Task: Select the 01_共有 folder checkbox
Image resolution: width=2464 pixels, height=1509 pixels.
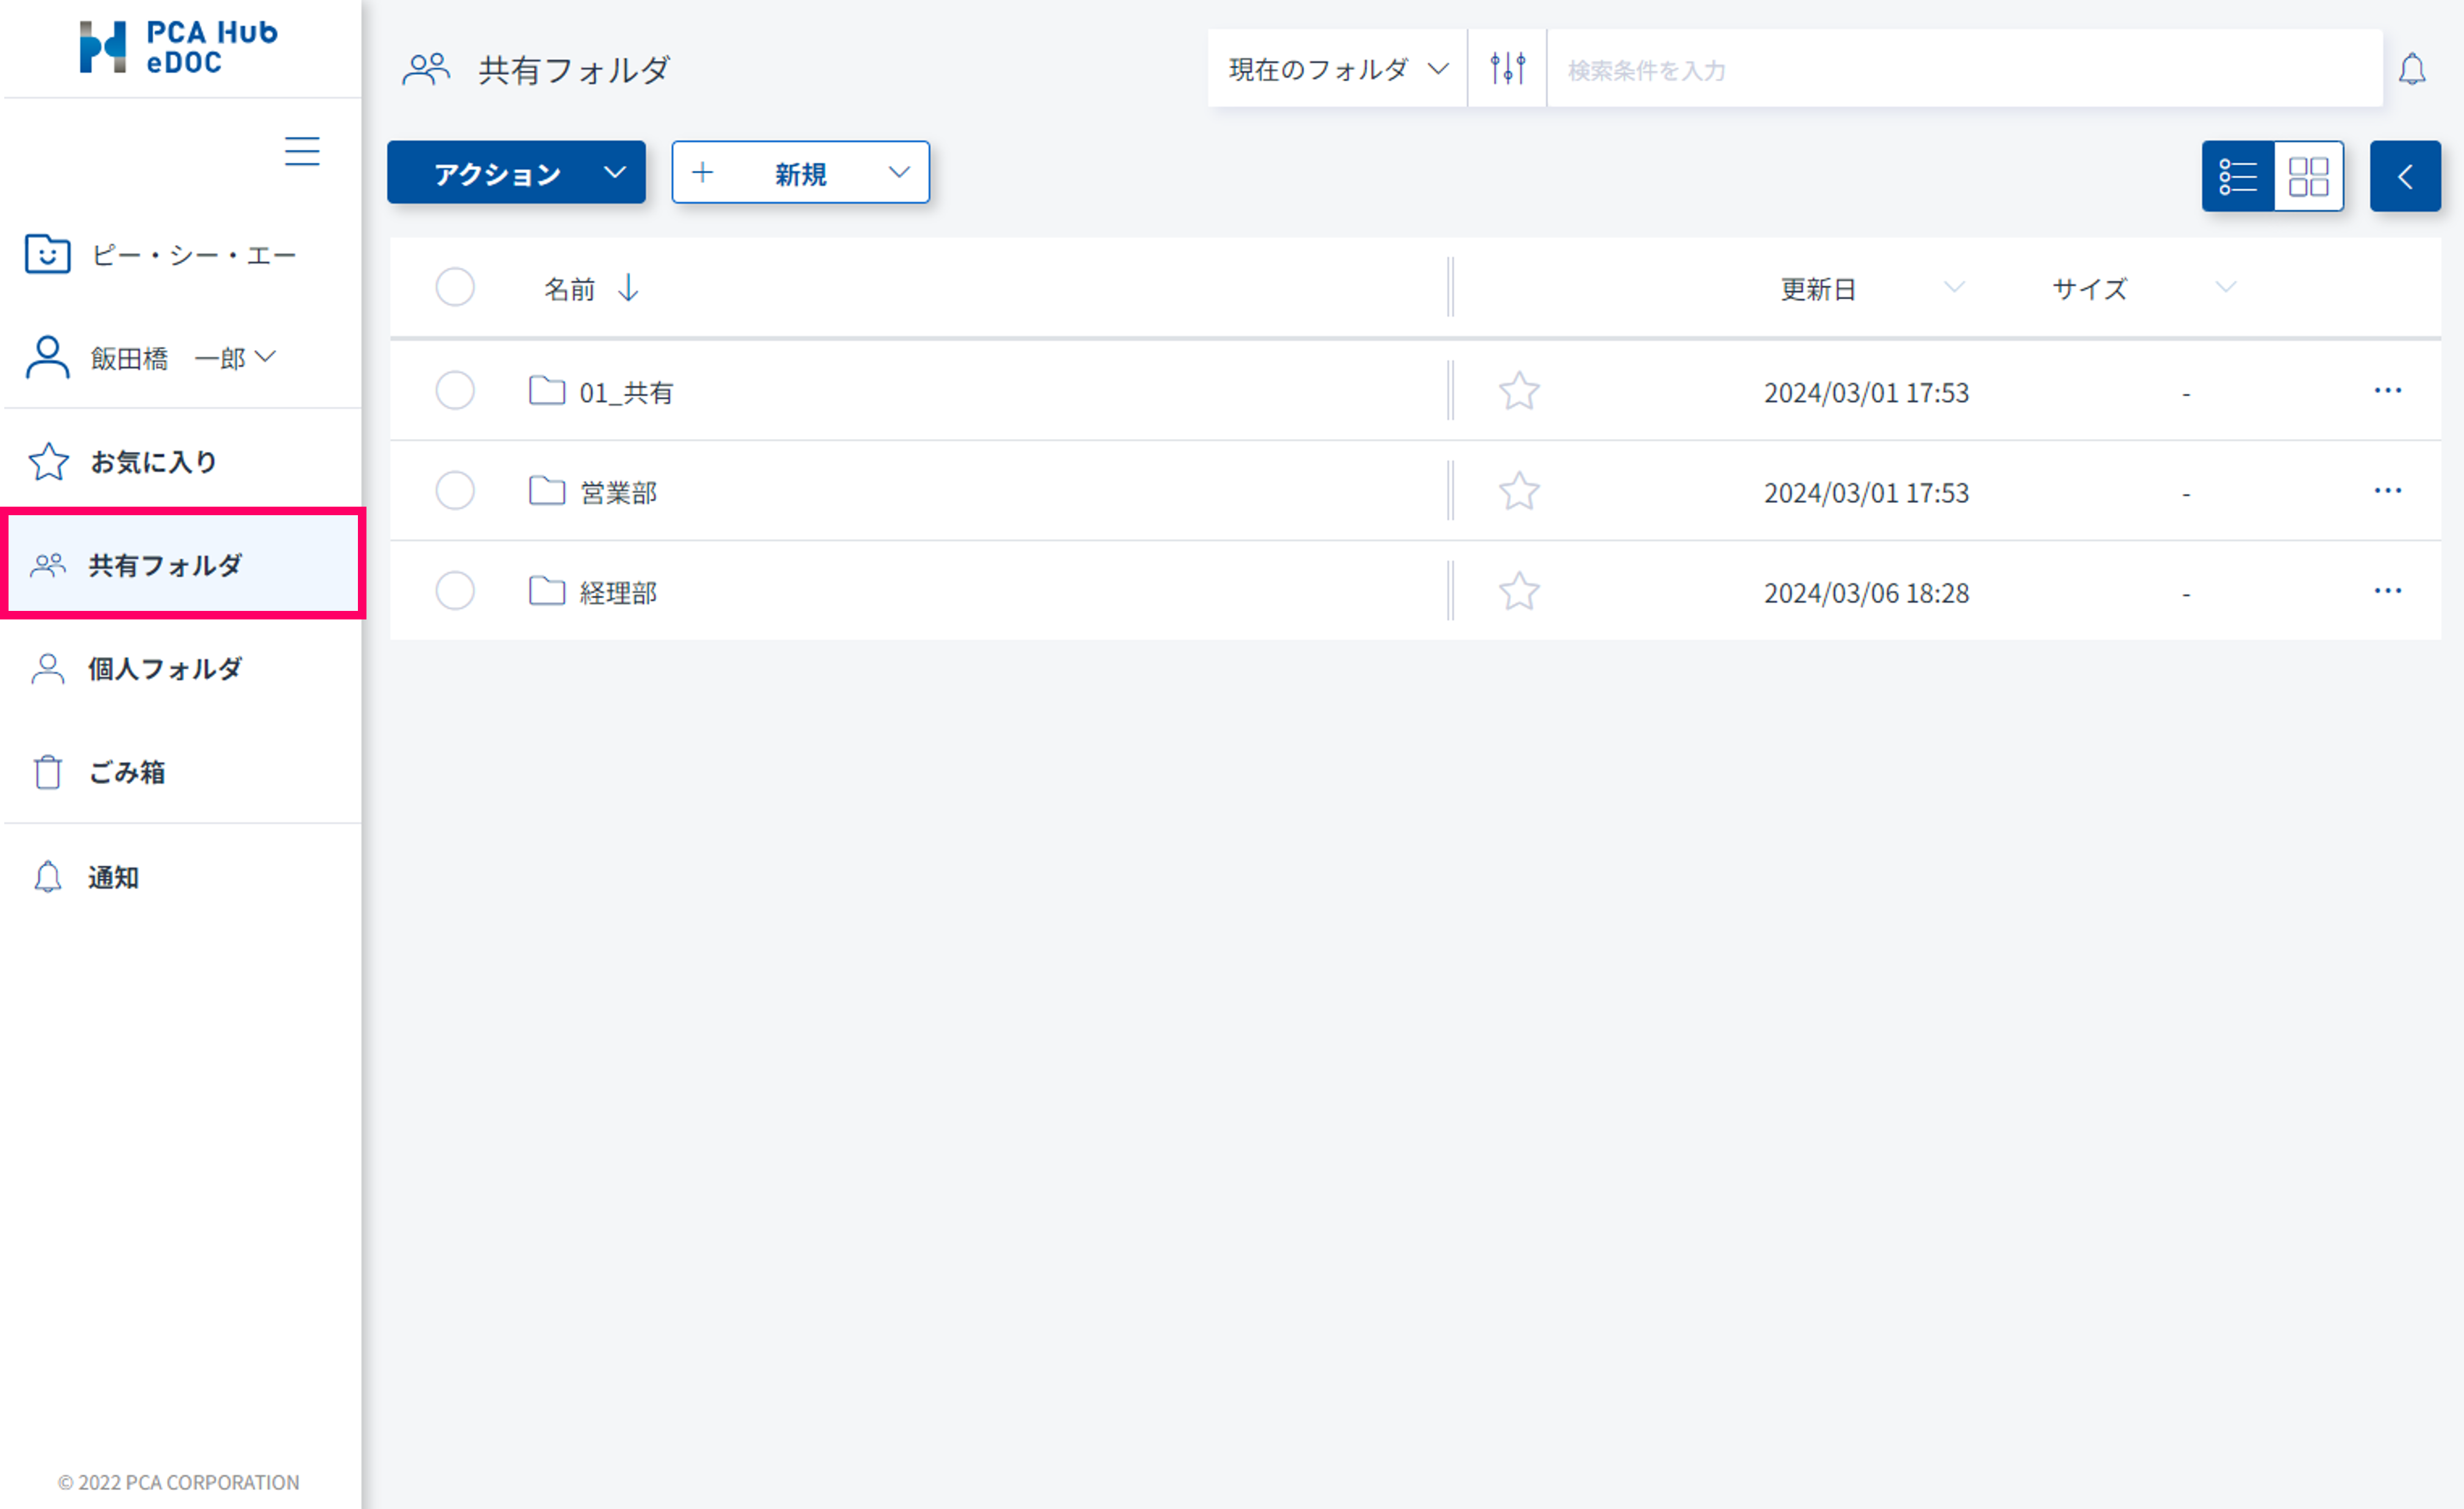Action: (x=455, y=390)
